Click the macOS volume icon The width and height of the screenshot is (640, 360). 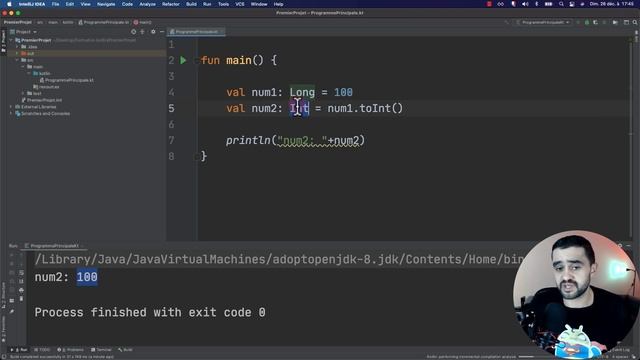pyautogui.click(x=525, y=4)
